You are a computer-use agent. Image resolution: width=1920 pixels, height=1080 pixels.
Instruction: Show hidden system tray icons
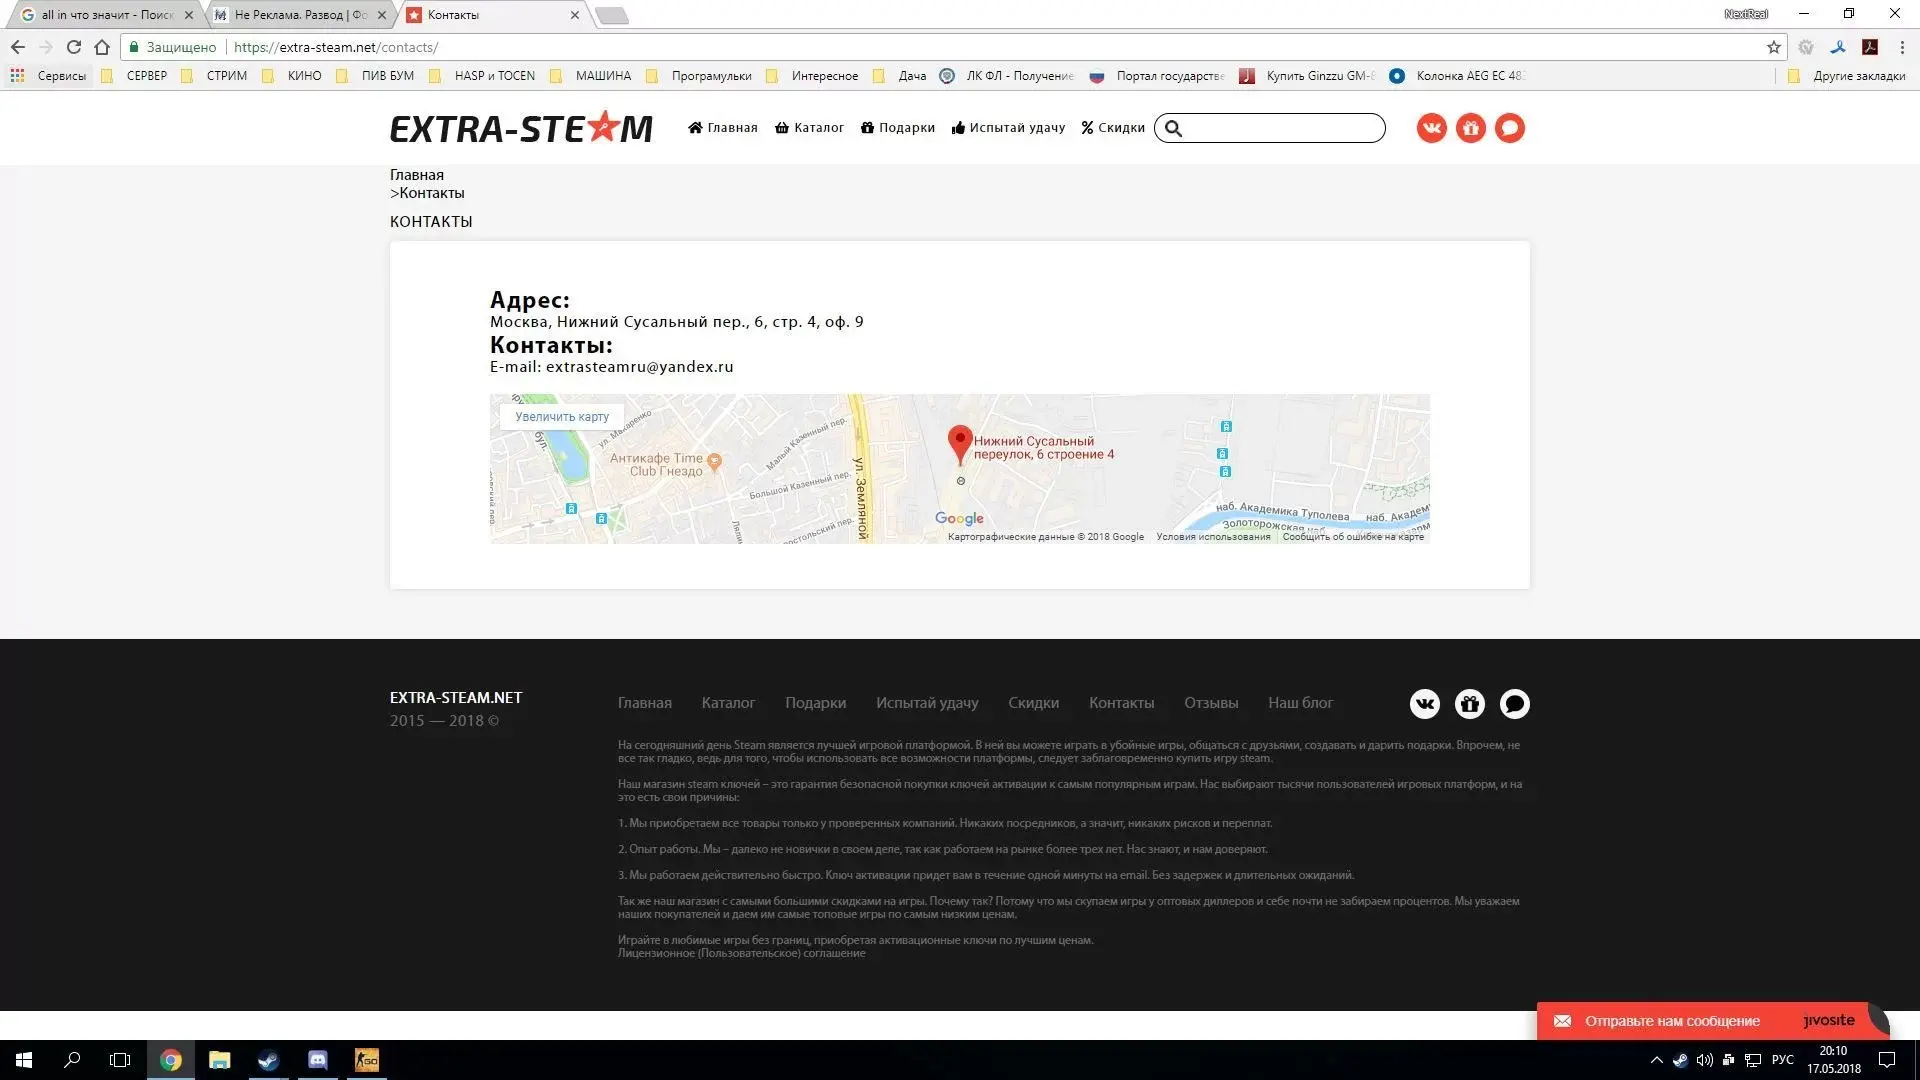pos(1656,1060)
